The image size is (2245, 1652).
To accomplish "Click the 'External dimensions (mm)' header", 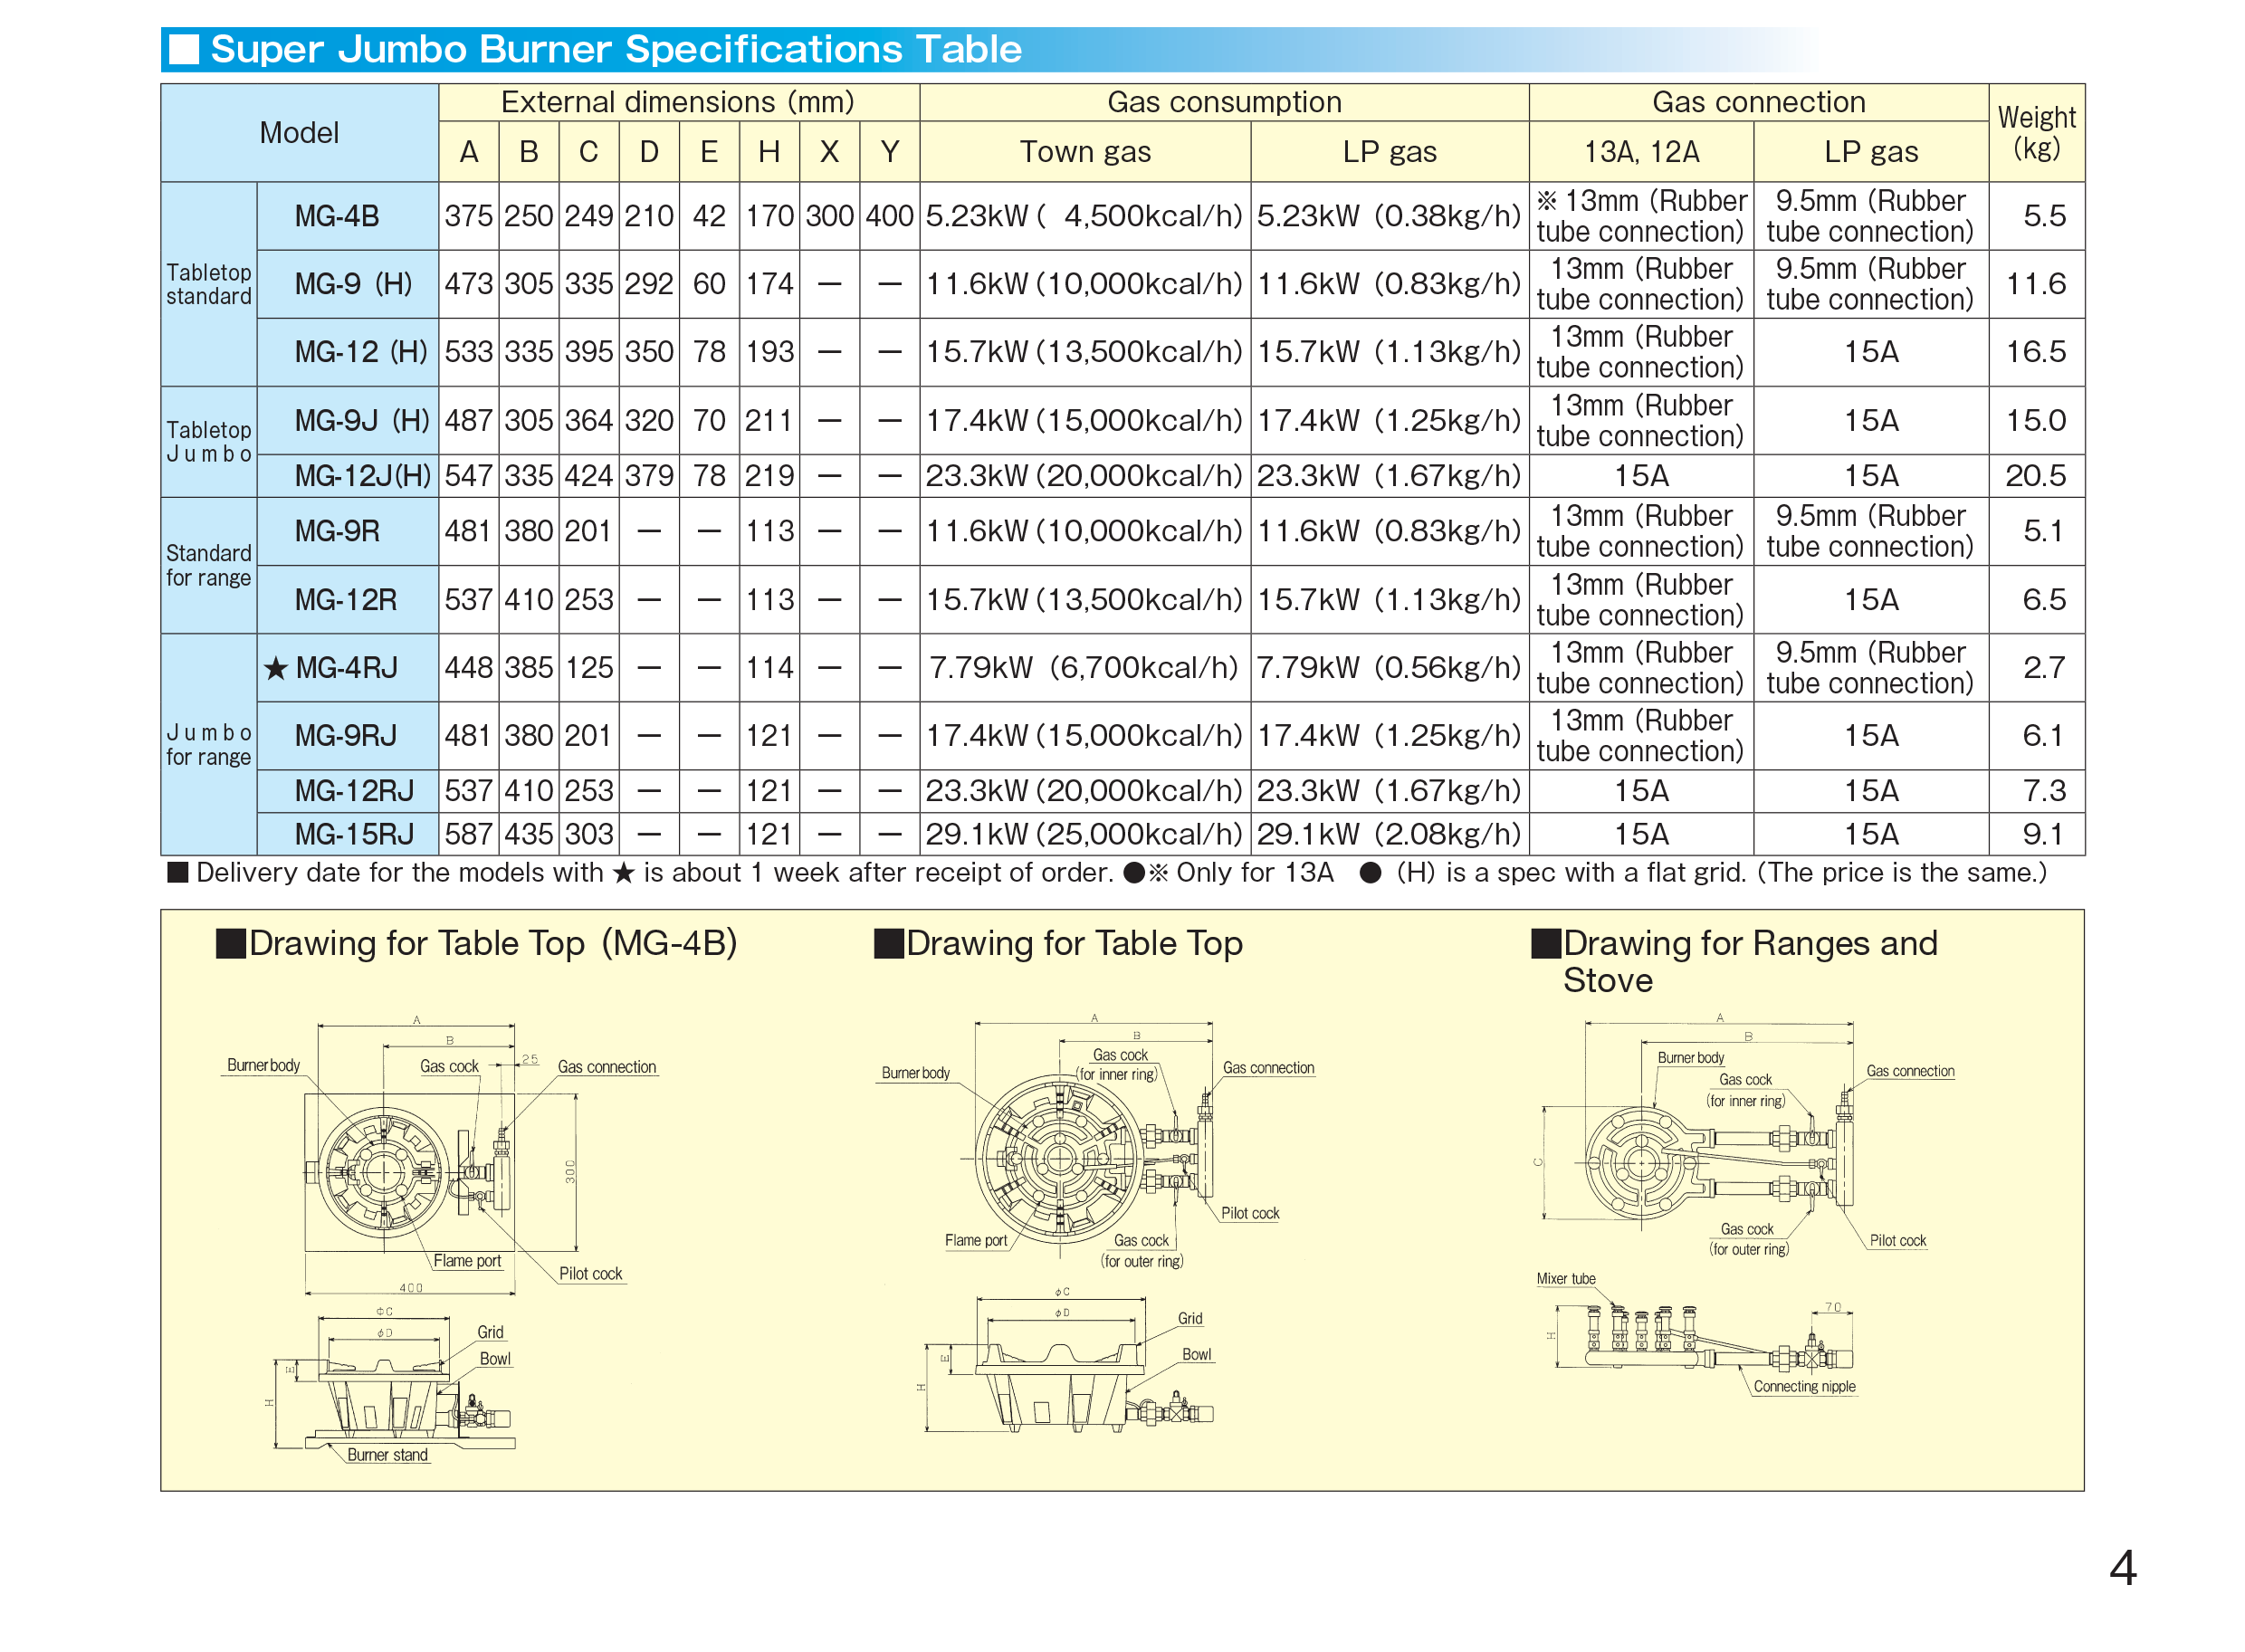I will point(678,102).
